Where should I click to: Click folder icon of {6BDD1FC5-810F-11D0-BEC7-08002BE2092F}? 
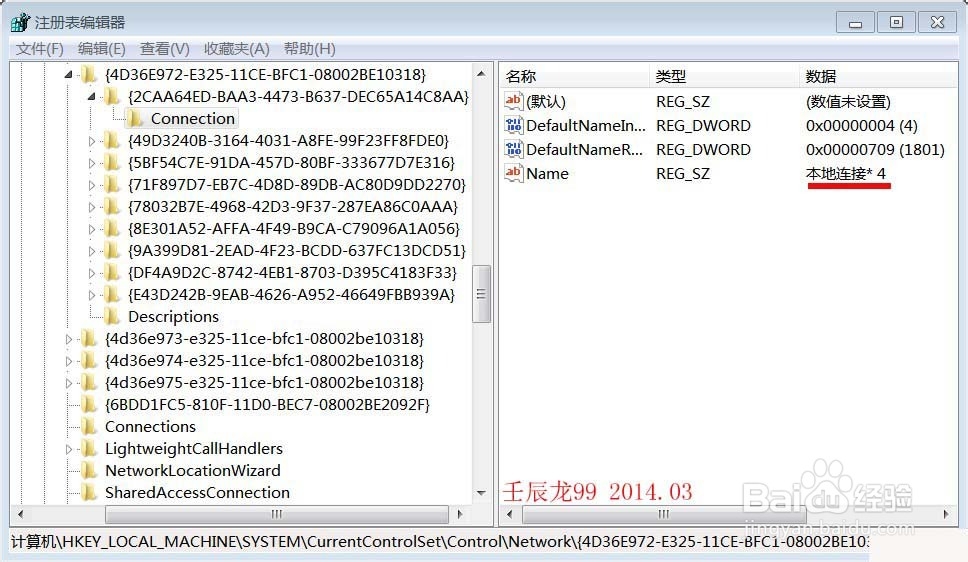(89, 405)
